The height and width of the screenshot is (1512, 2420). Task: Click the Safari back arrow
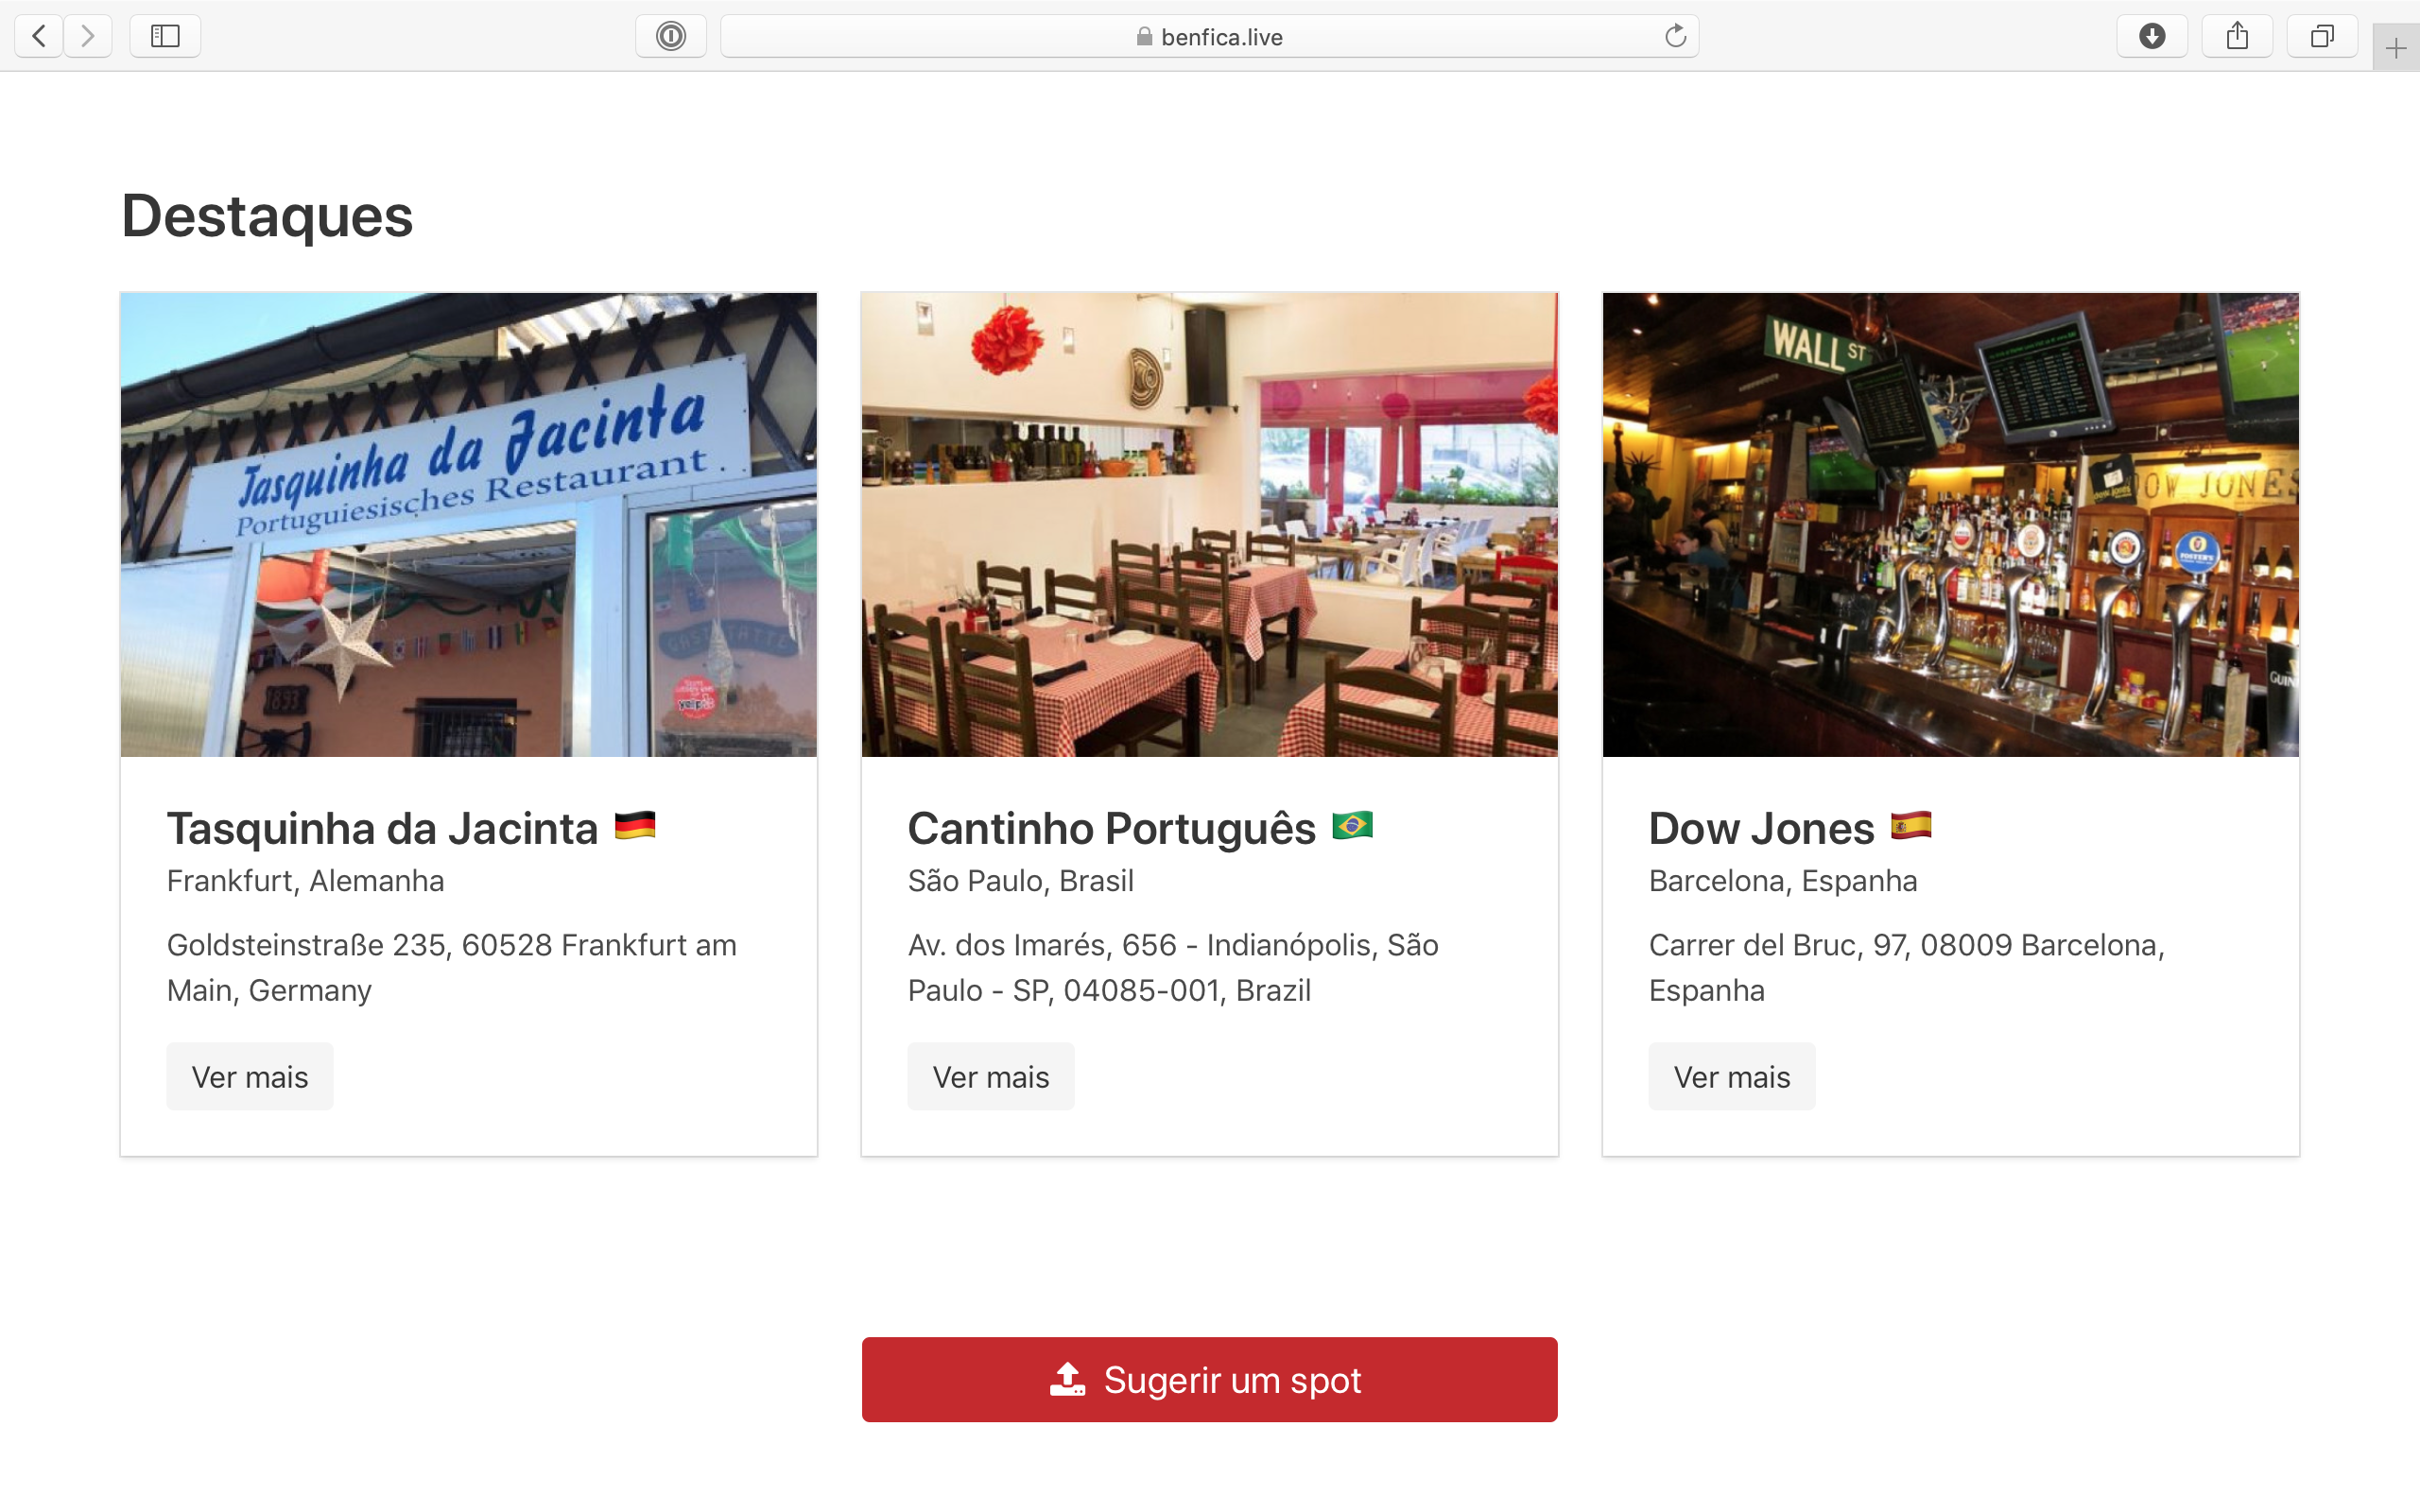[x=39, y=36]
